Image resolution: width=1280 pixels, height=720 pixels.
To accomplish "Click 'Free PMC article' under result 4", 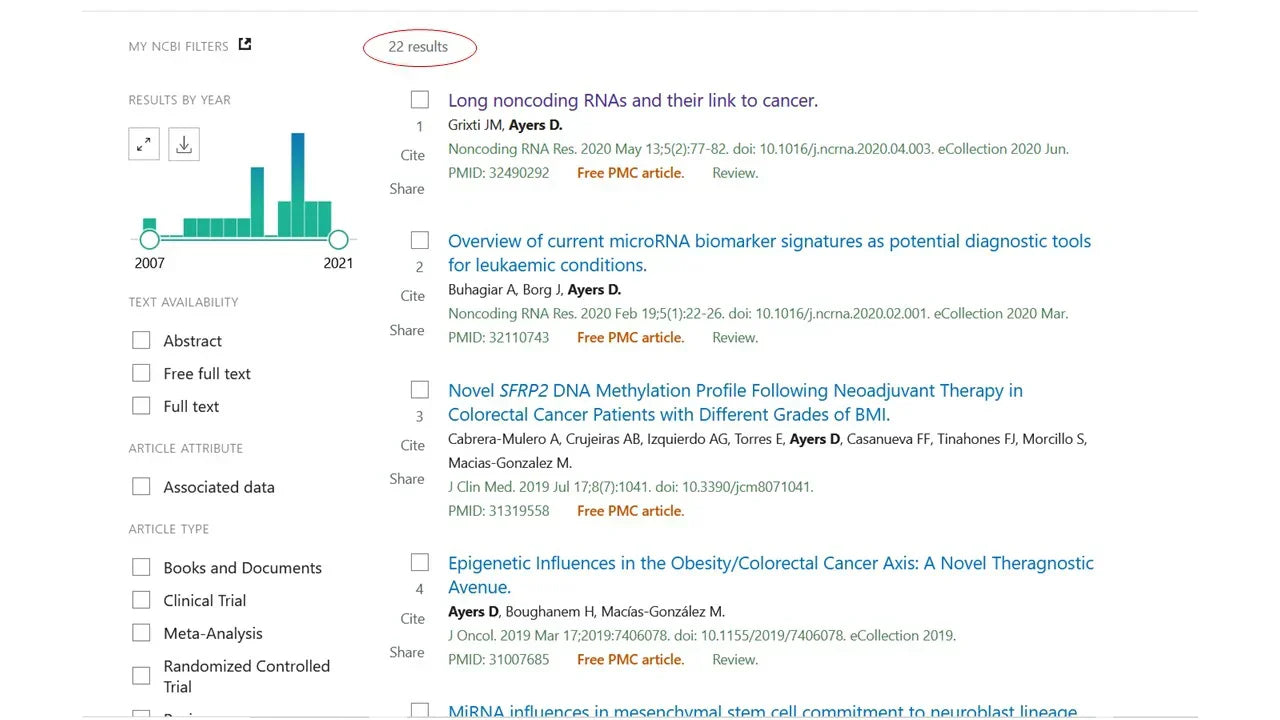I will [630, 660].
